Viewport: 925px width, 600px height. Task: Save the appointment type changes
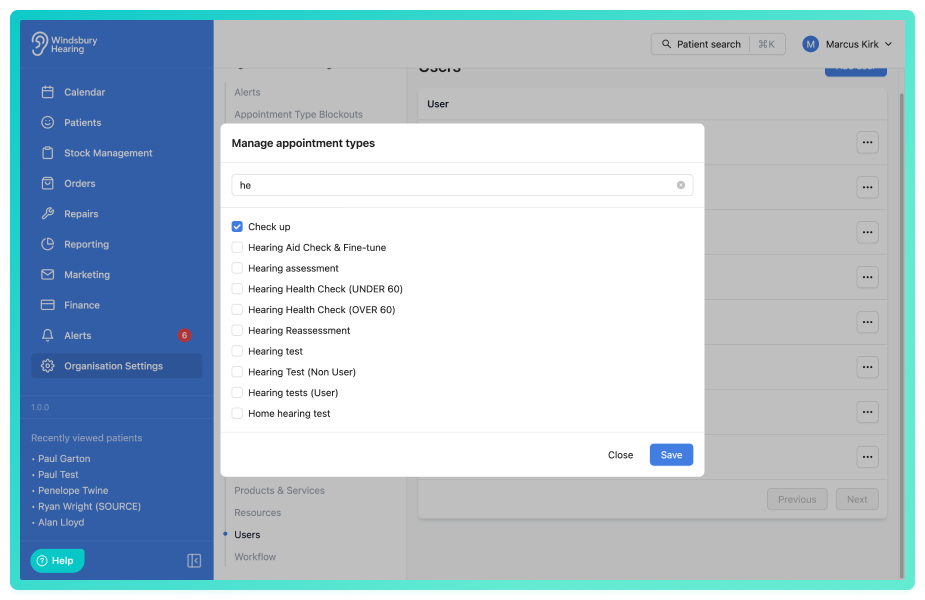click(x=671, y=455)
